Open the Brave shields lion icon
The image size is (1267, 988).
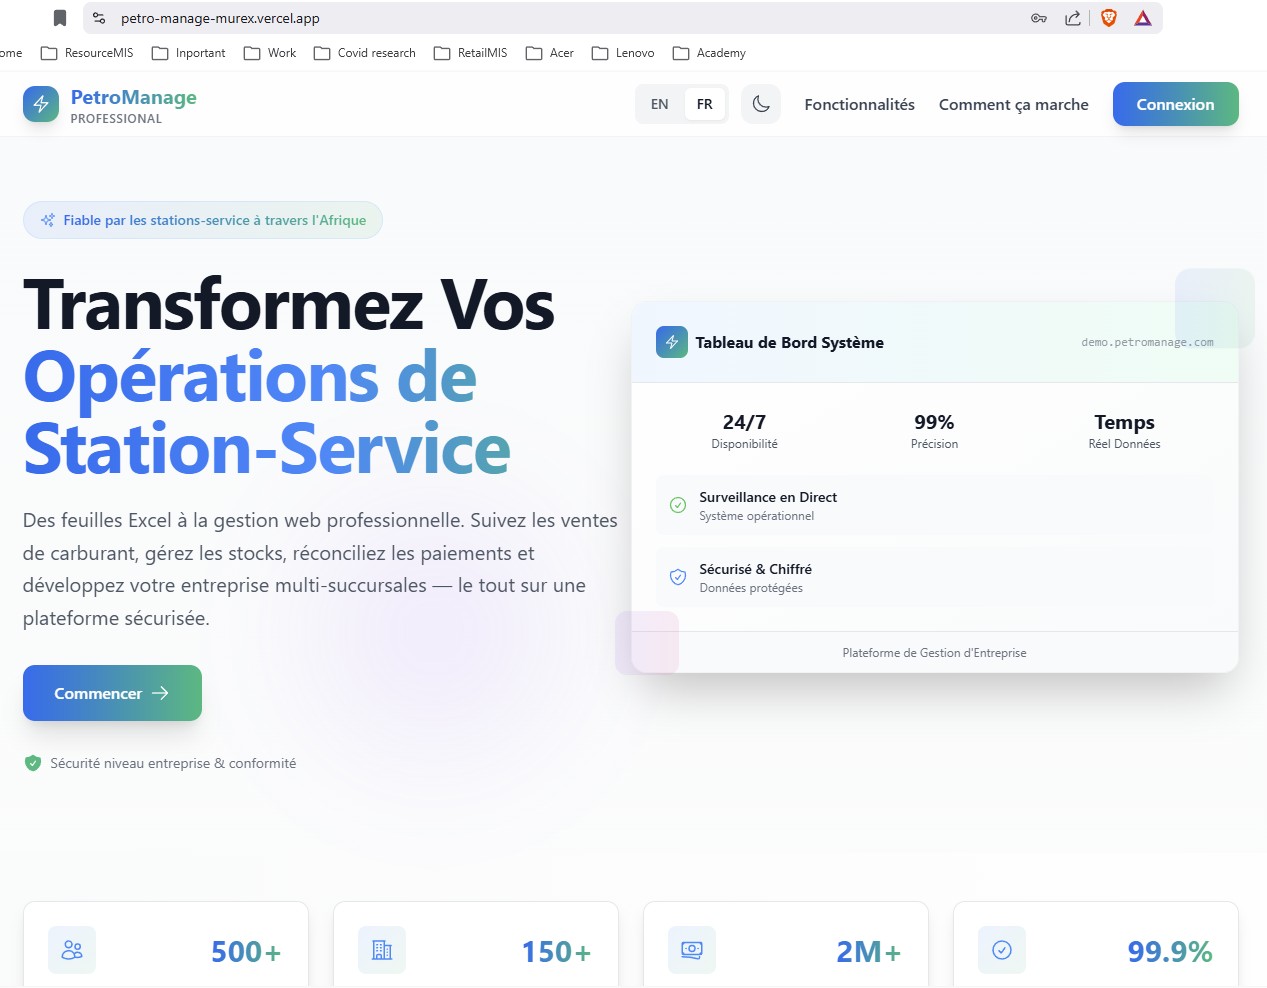coord(1108,18)
